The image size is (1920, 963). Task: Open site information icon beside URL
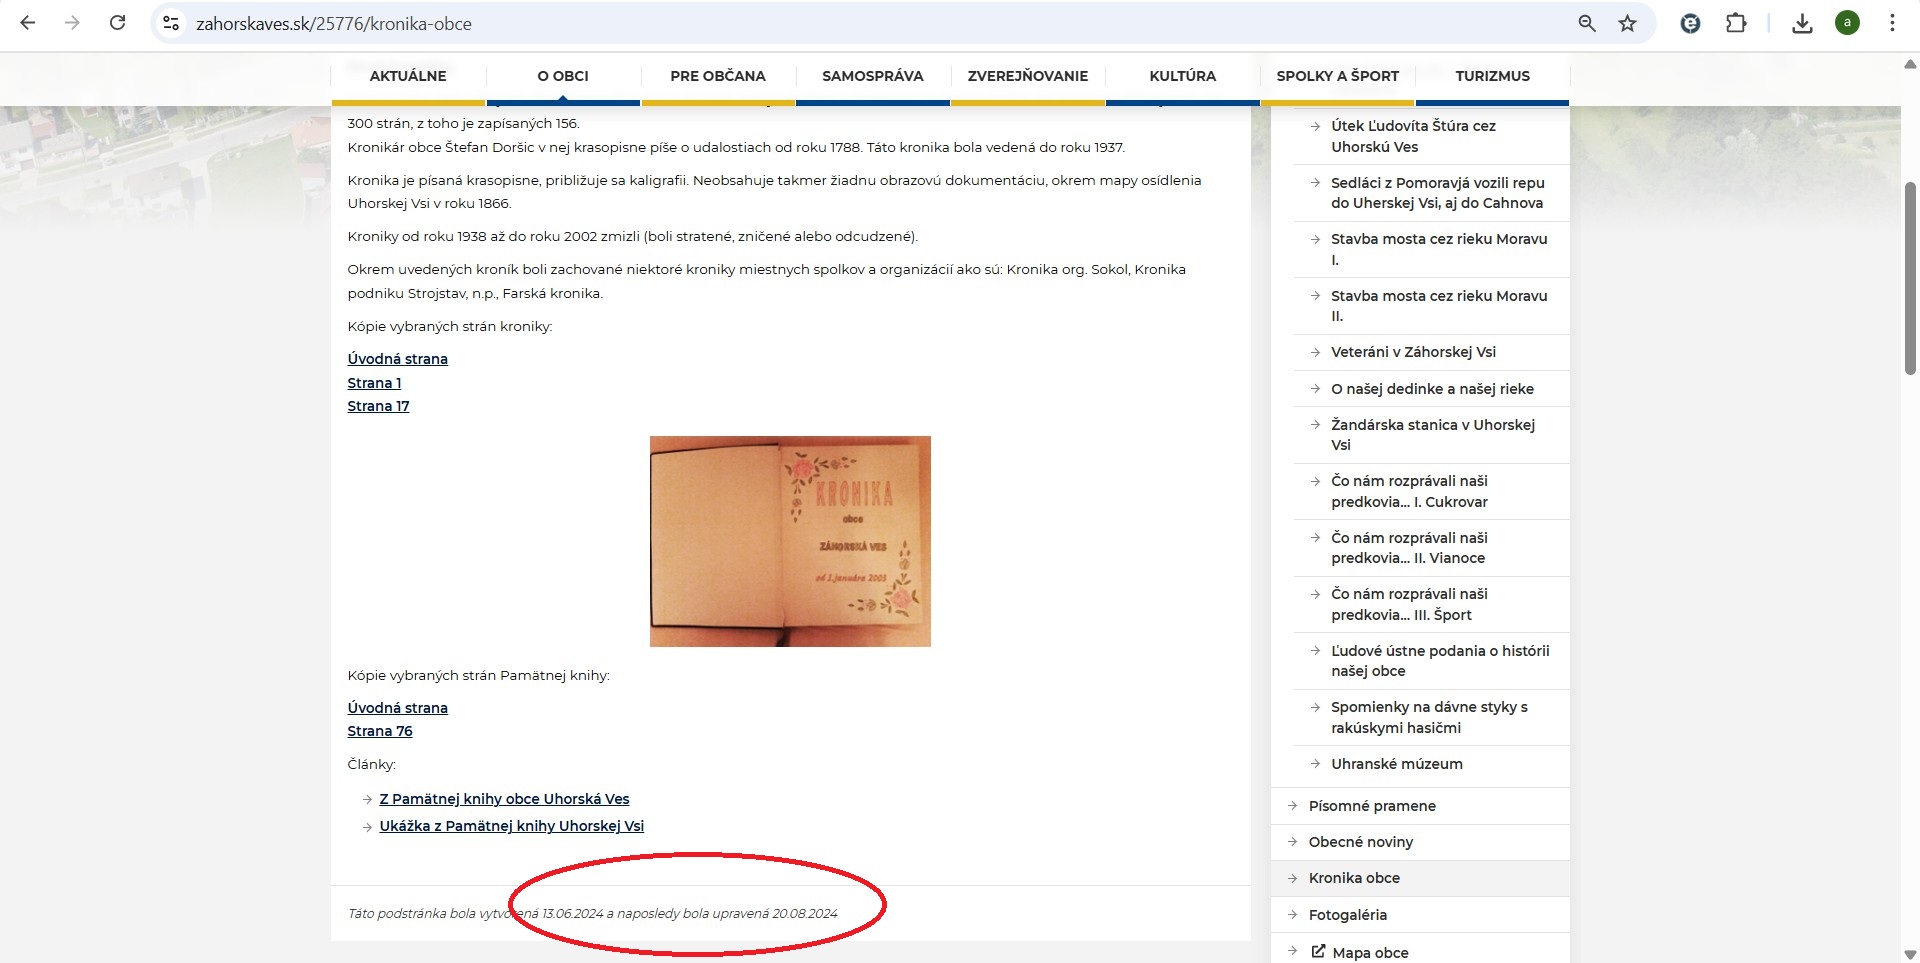click(171, 23)
